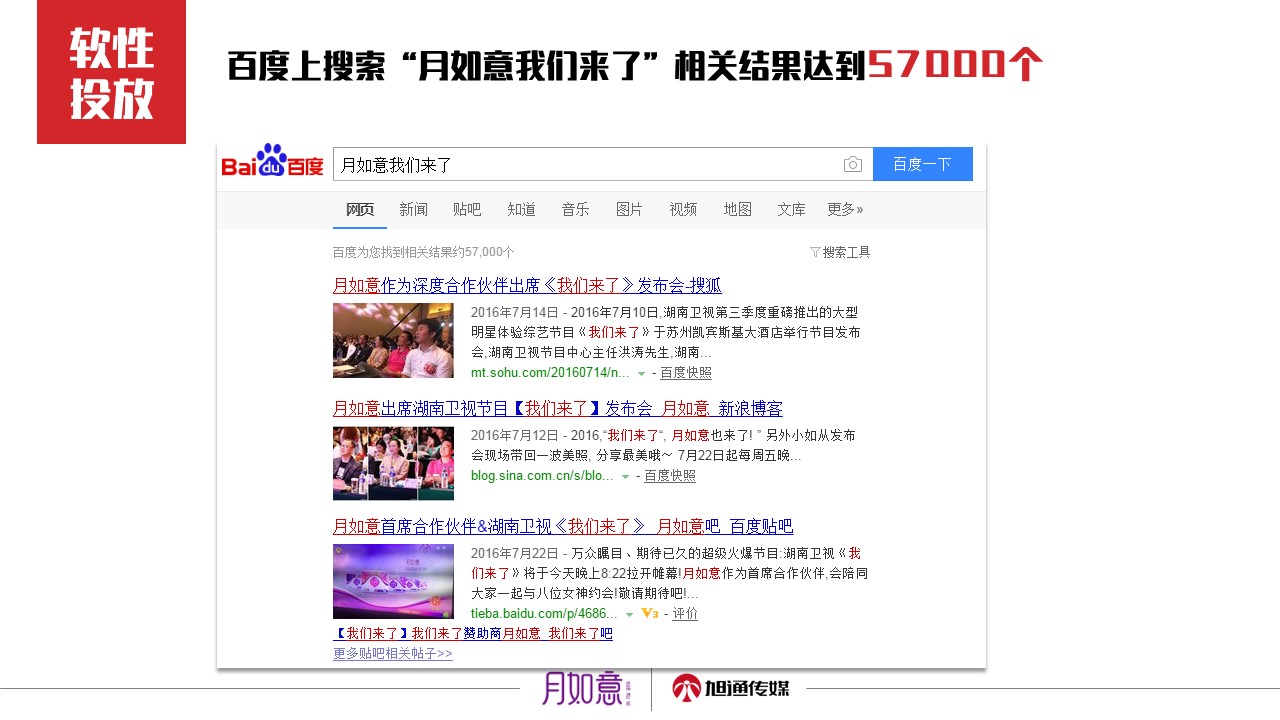Click the mt.sohu.com URL
Viewport: 1280px width, 720px height.
pyautogui.click(x=550, y=373)
